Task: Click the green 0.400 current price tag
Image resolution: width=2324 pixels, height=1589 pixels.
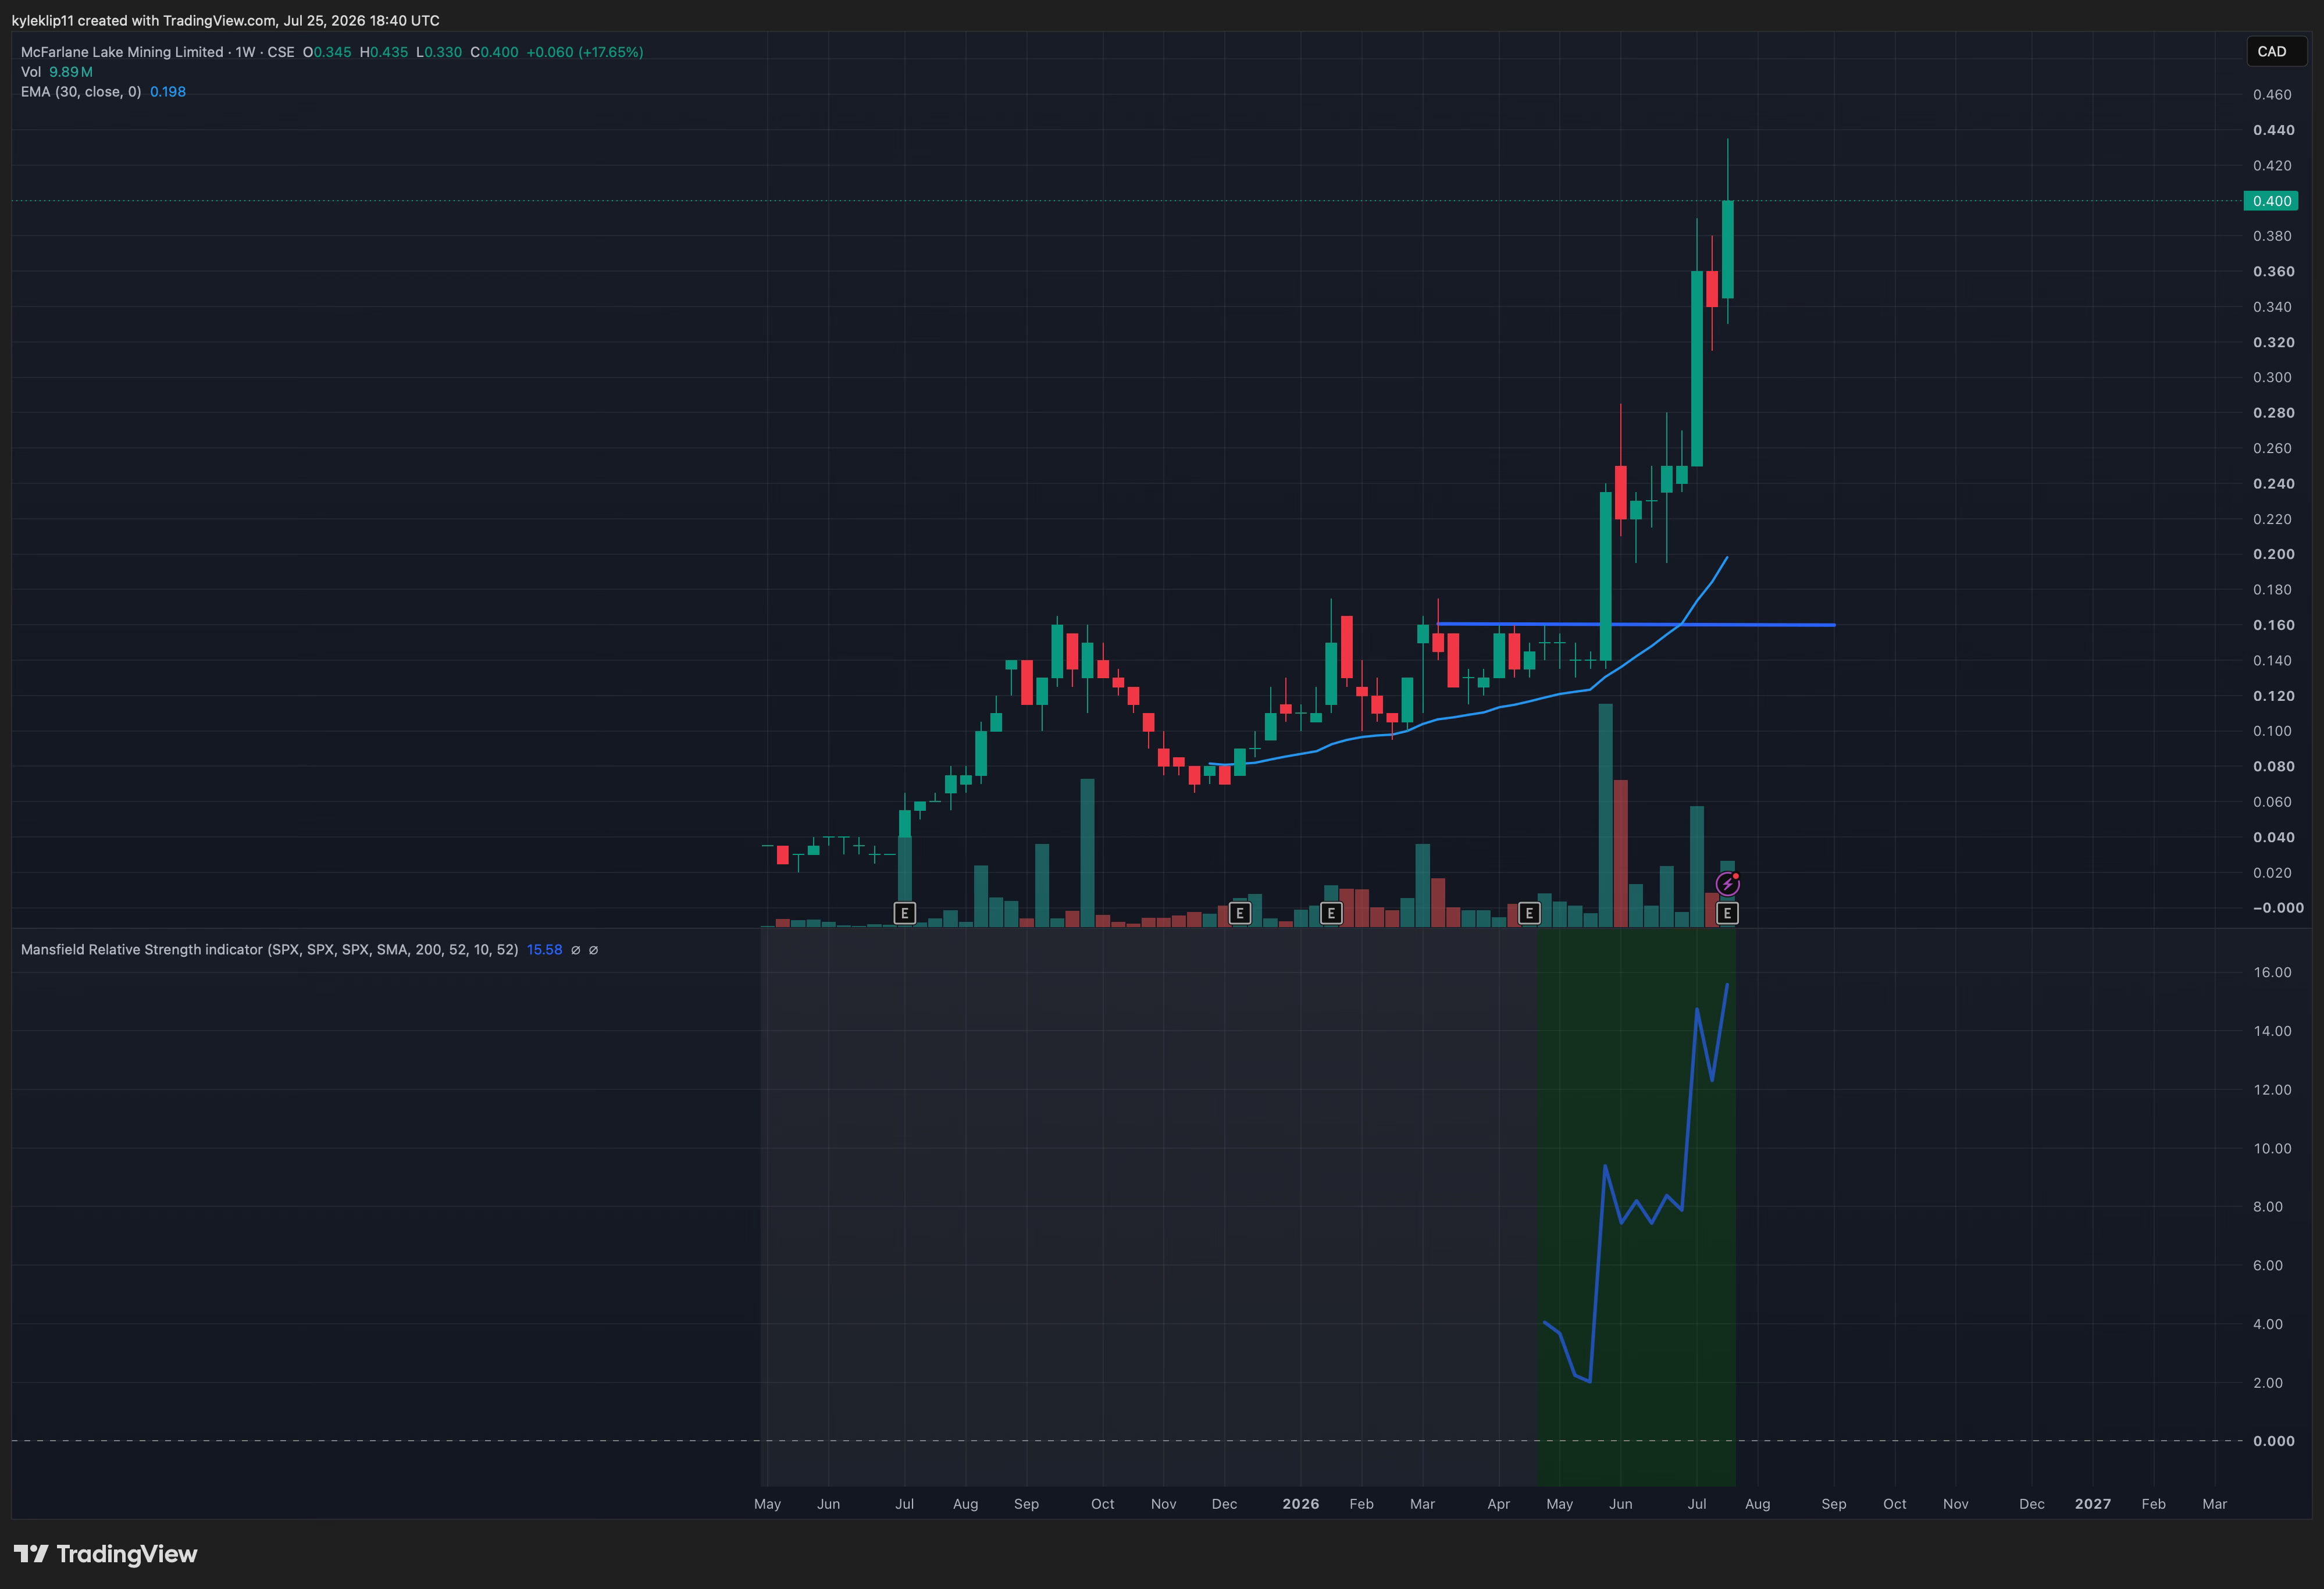Action: pyautogui.click(x=2270, y=201)
